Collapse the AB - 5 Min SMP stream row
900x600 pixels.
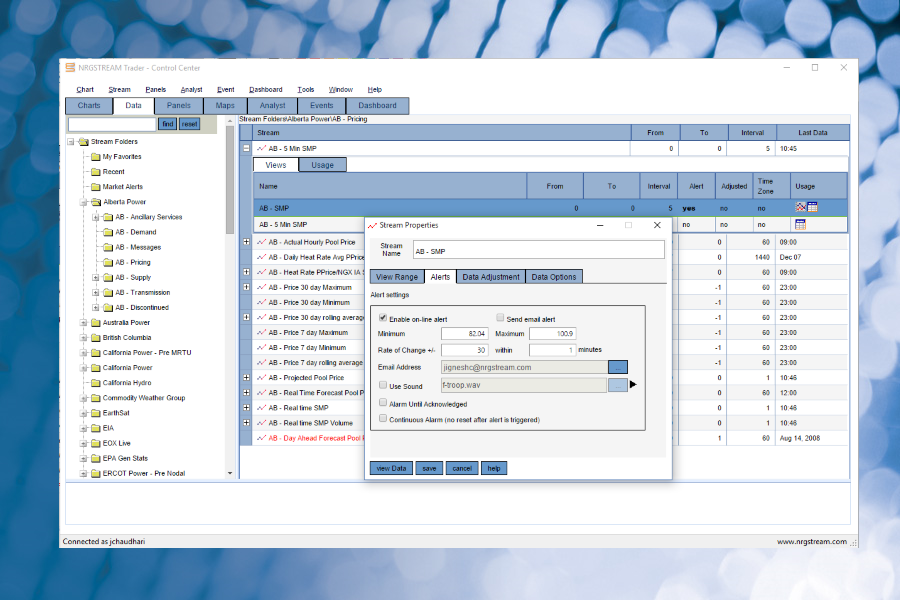pyautogui.click(x=246, y=148)
